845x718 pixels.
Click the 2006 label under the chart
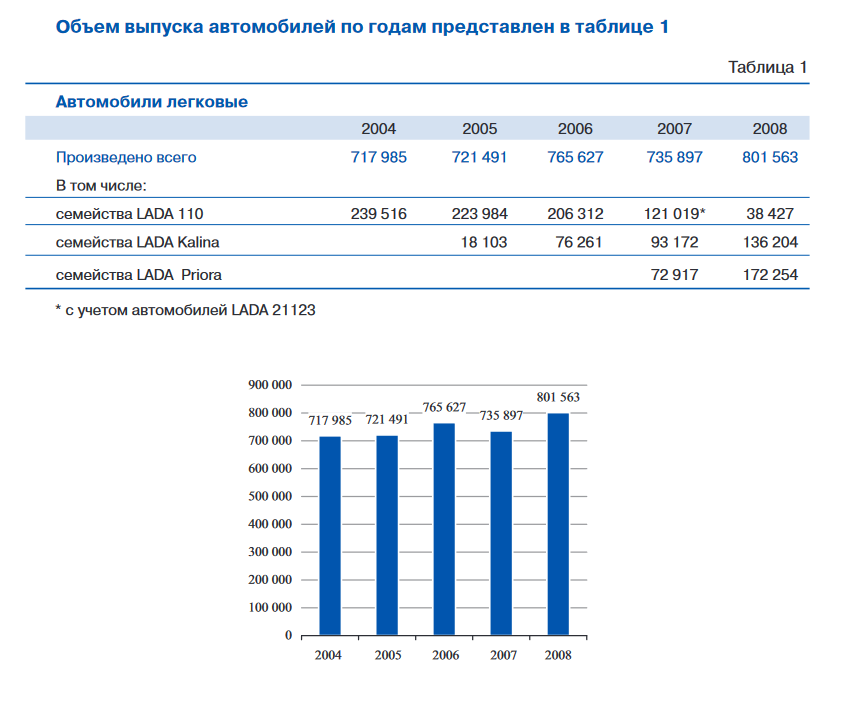pos(446,655)
